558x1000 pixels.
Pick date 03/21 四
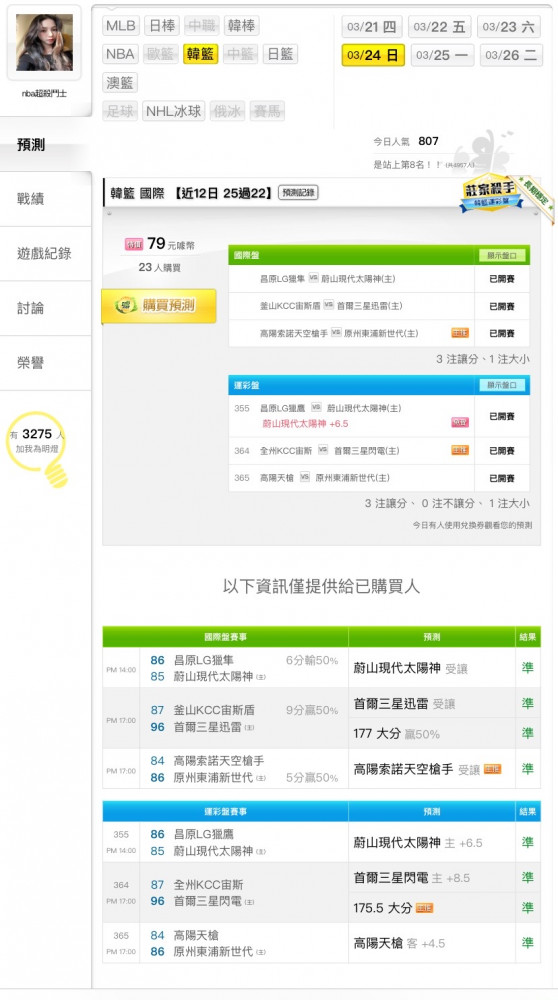point(372,27)
